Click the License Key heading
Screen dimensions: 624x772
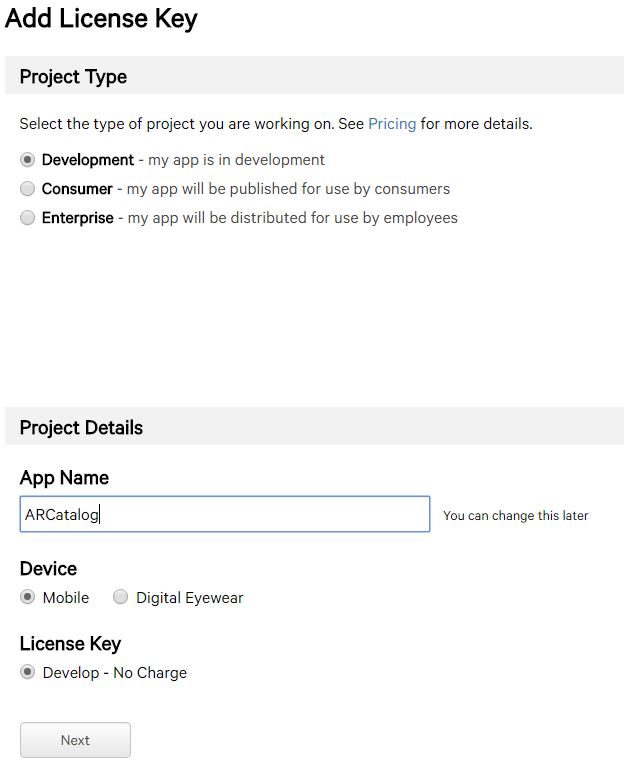pyautogui.click(x=70, y=644)
